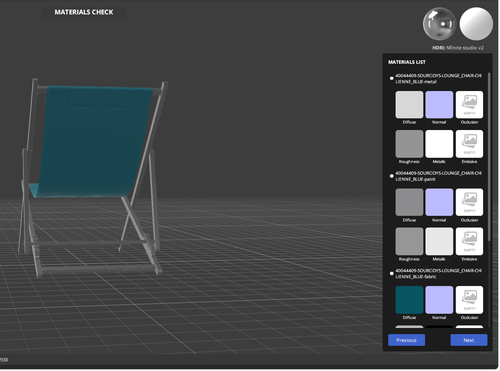The height and width of the screenshot is (371, 500).
Task: Open the empty Emissive slot of the paint material
Action: pyautogui.click(x=469, y=241)
